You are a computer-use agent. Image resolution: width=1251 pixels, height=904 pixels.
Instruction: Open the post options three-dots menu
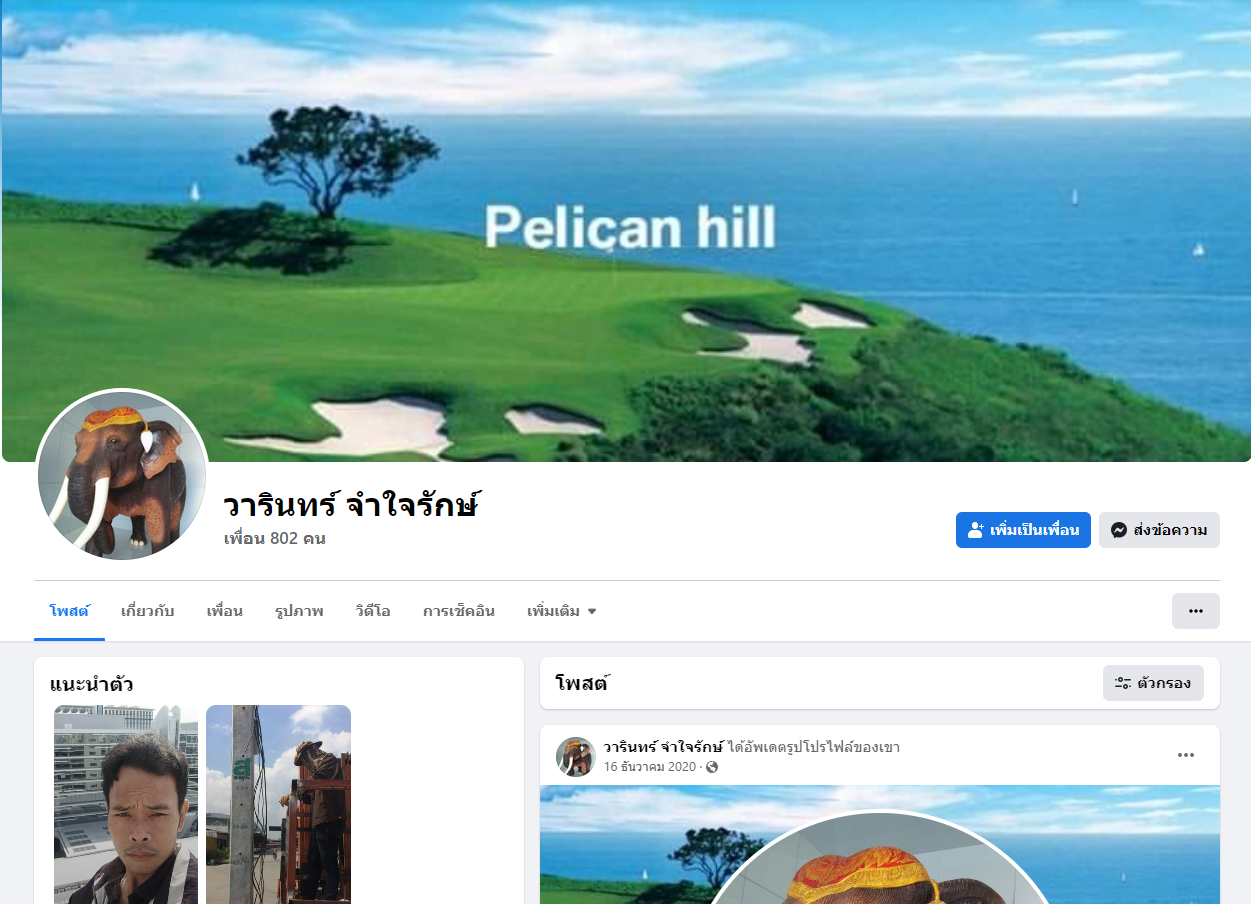coord(1186,755)
